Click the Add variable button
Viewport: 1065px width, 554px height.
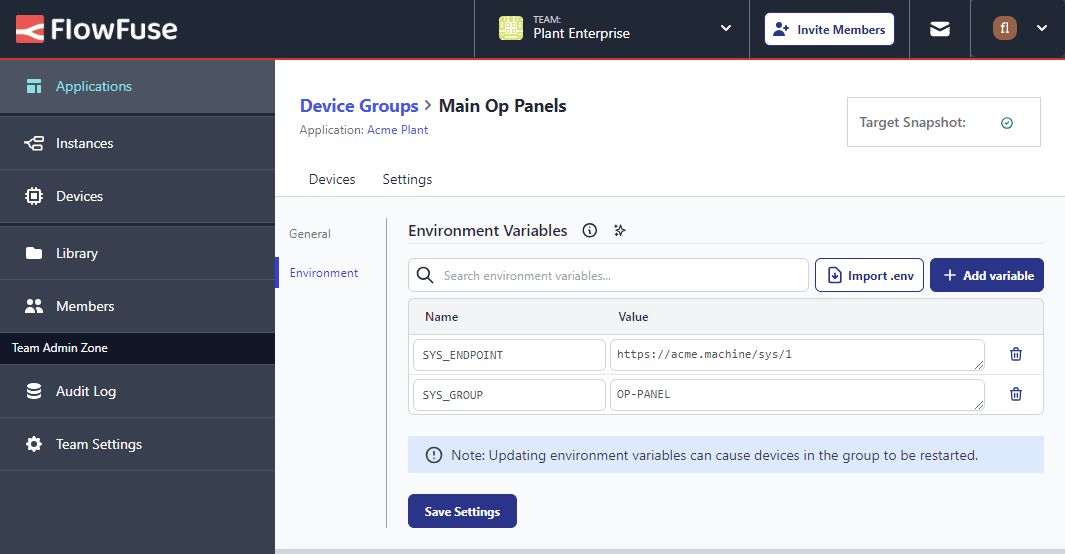coord(987,275)
